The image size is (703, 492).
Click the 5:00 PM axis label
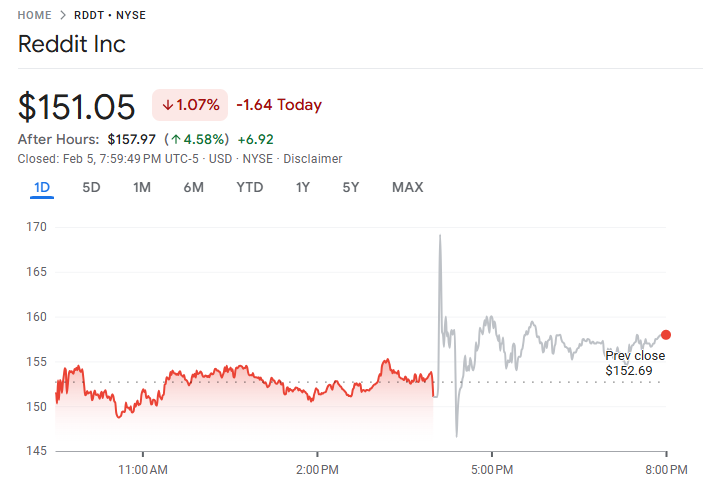491,469
